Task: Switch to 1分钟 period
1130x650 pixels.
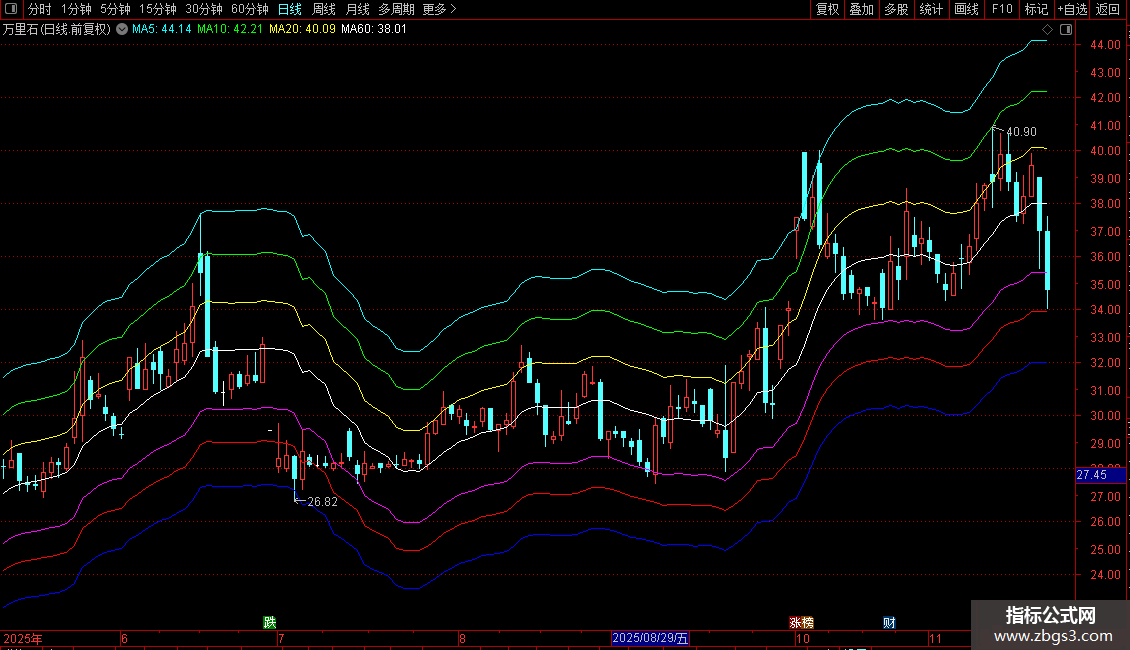Action: [x=76, y=9]
